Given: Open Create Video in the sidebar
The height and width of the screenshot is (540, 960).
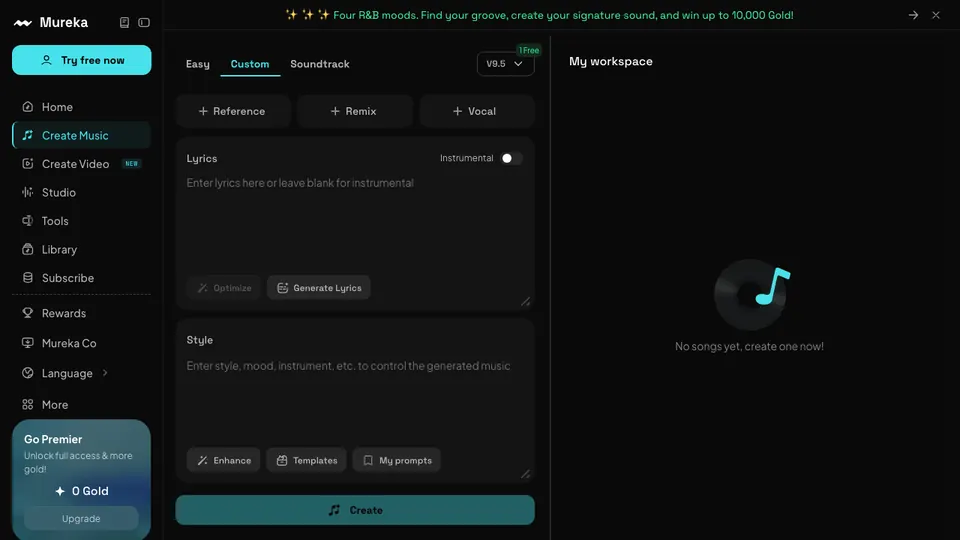Looking at the screenshot, I should click(81, 164).
